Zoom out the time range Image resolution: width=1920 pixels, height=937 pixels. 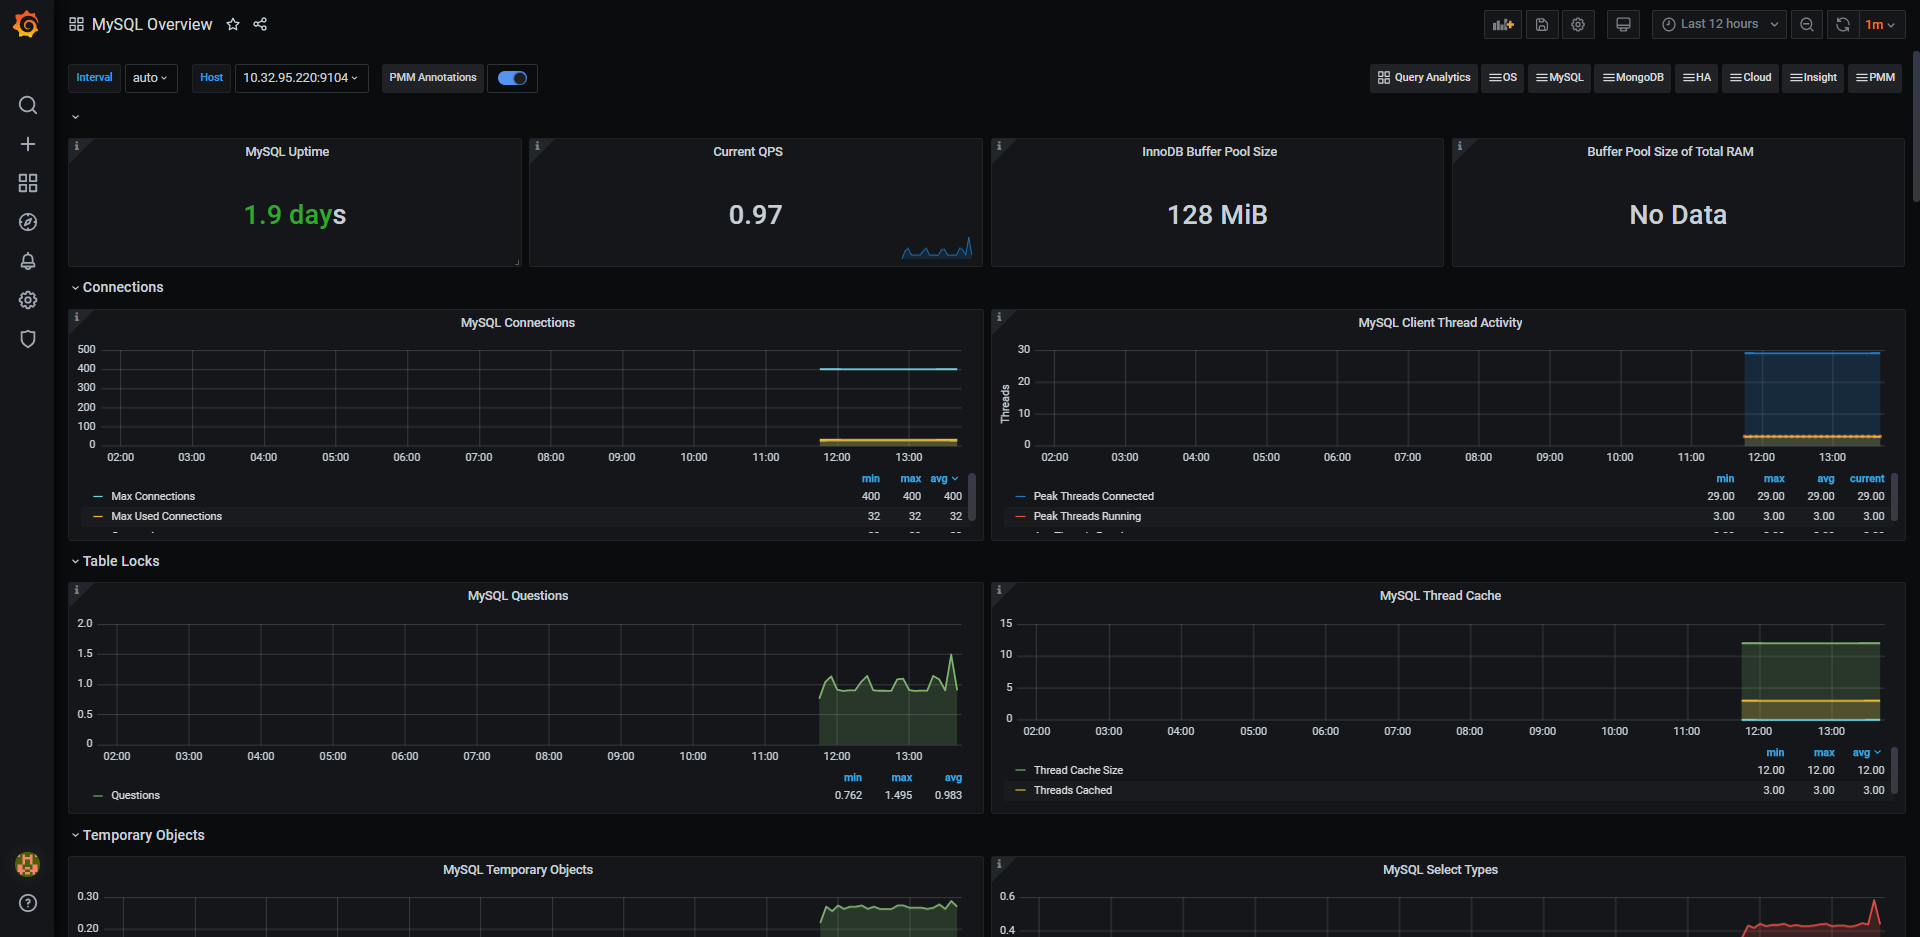1807,24
